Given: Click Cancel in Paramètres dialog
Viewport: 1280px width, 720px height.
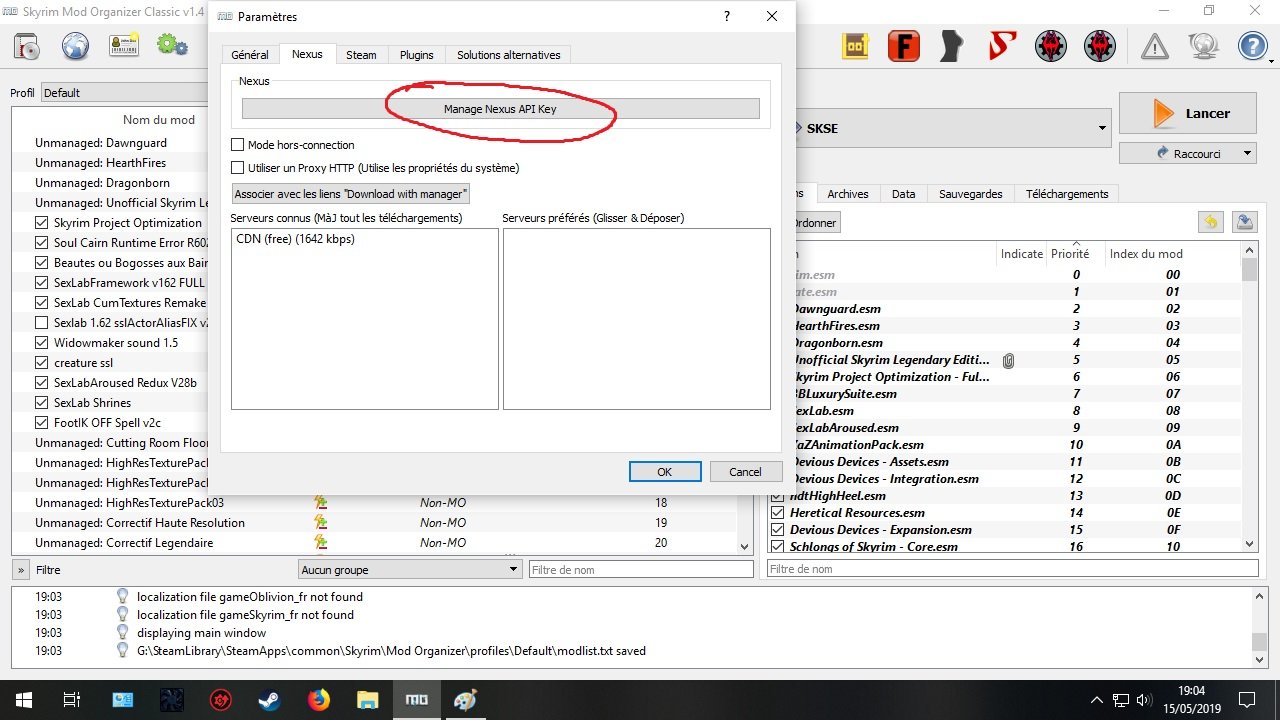Looking at the screenshot, I should (745, 472).
